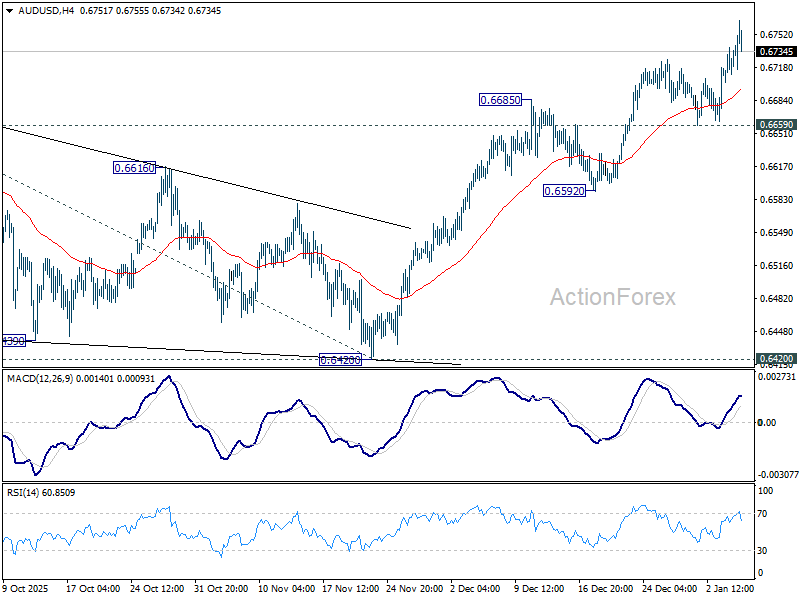Image resolution: width=800 pixels, height=600 pixels.
Task: Click the 17 Nov 12:00 time label
Action: (x=350, y=588)
